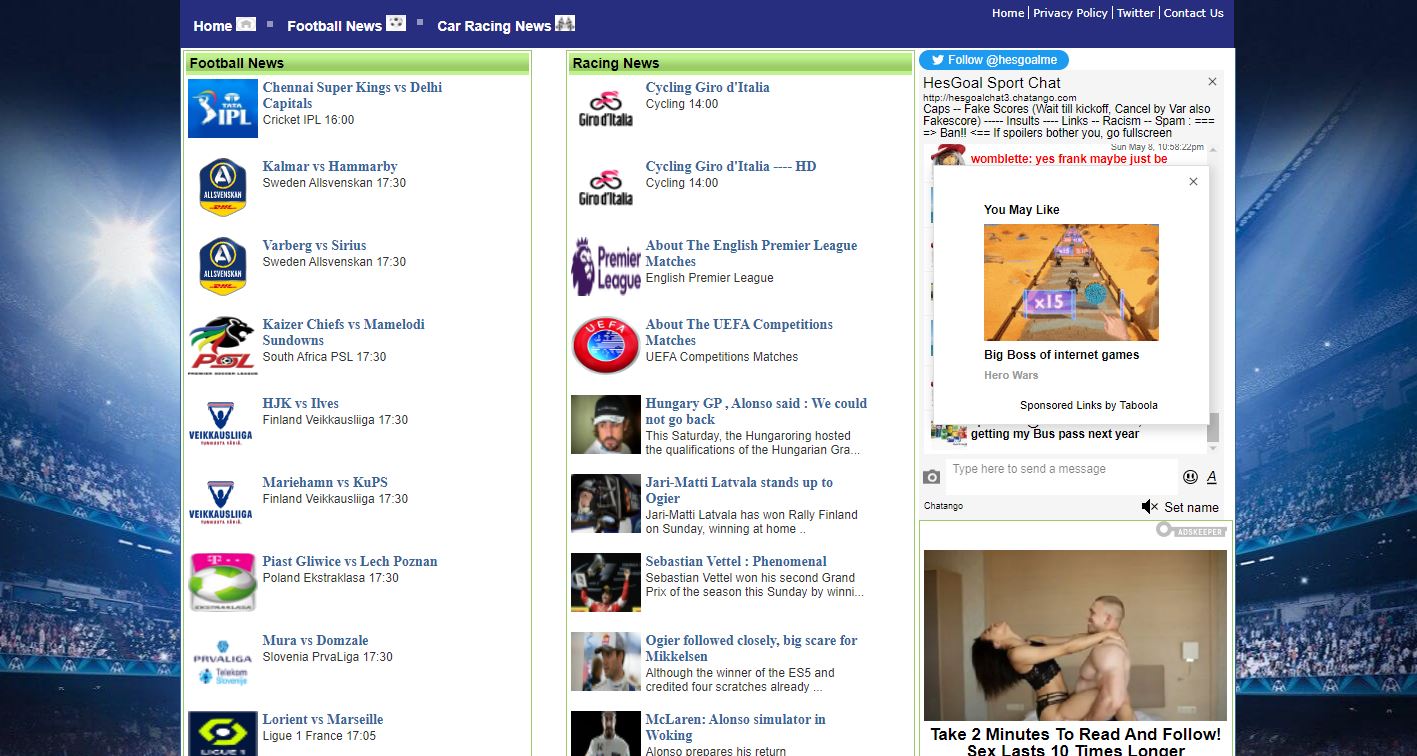This screenshot has width=1417, height=756.
Task: Open Car Racing News in the main navigation
Action: point(494,26)
